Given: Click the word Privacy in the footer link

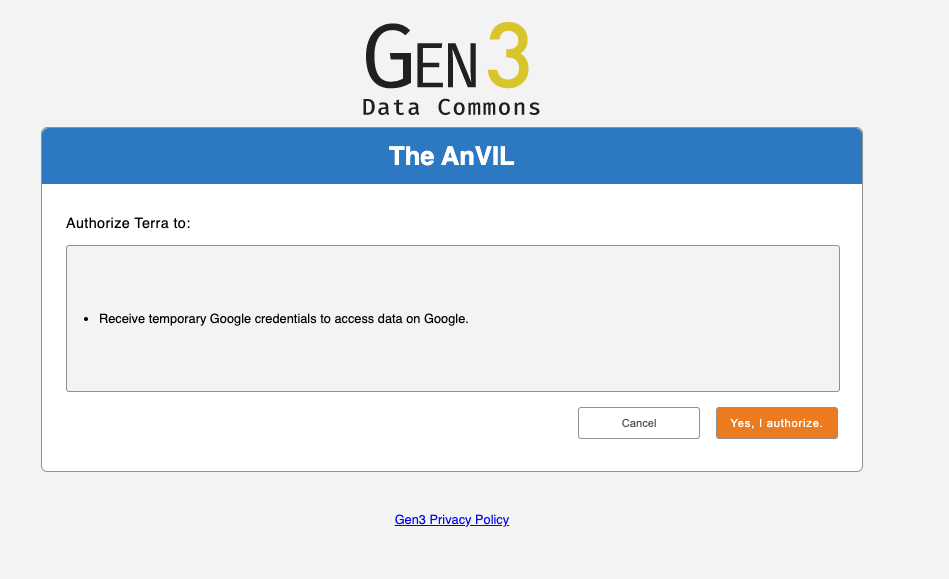Looking at the screenshot, I should [x=450, y=520].
